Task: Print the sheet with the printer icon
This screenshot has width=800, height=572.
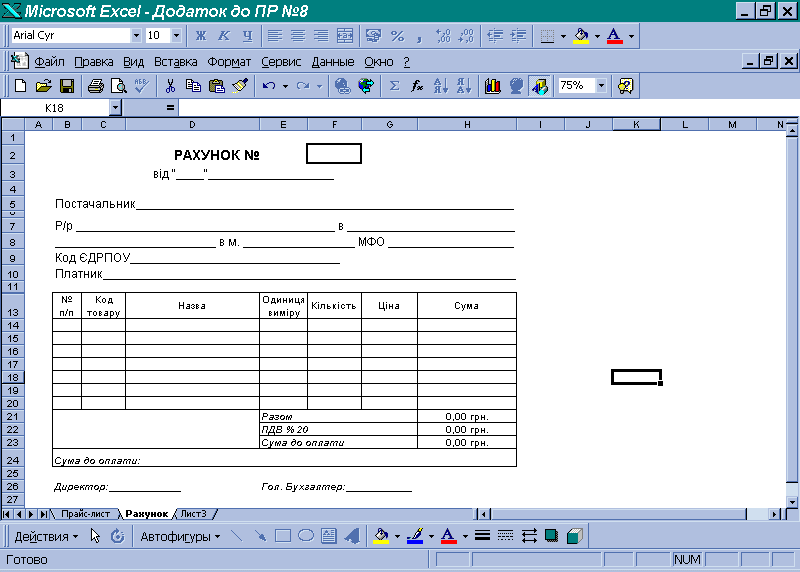Action: (x=95, y=86)
